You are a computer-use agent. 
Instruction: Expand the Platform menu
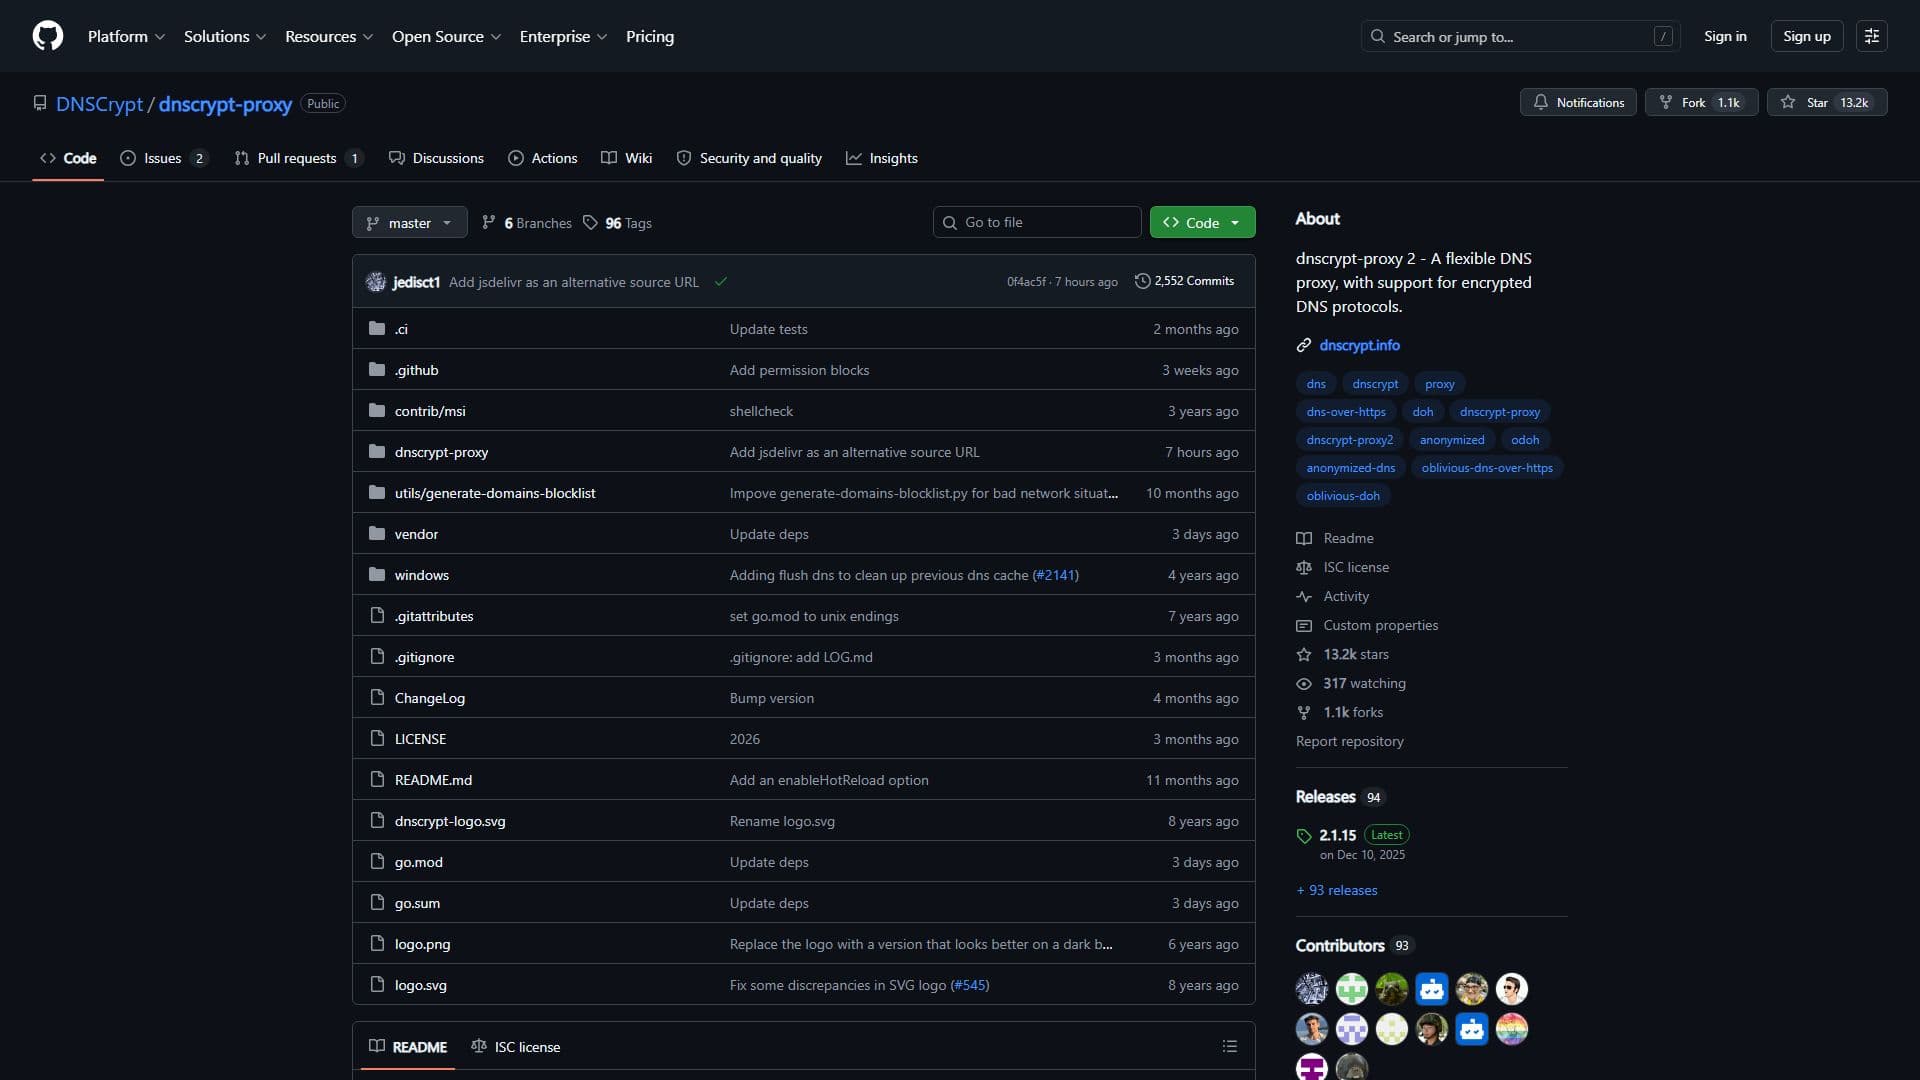tap(126, 36)
